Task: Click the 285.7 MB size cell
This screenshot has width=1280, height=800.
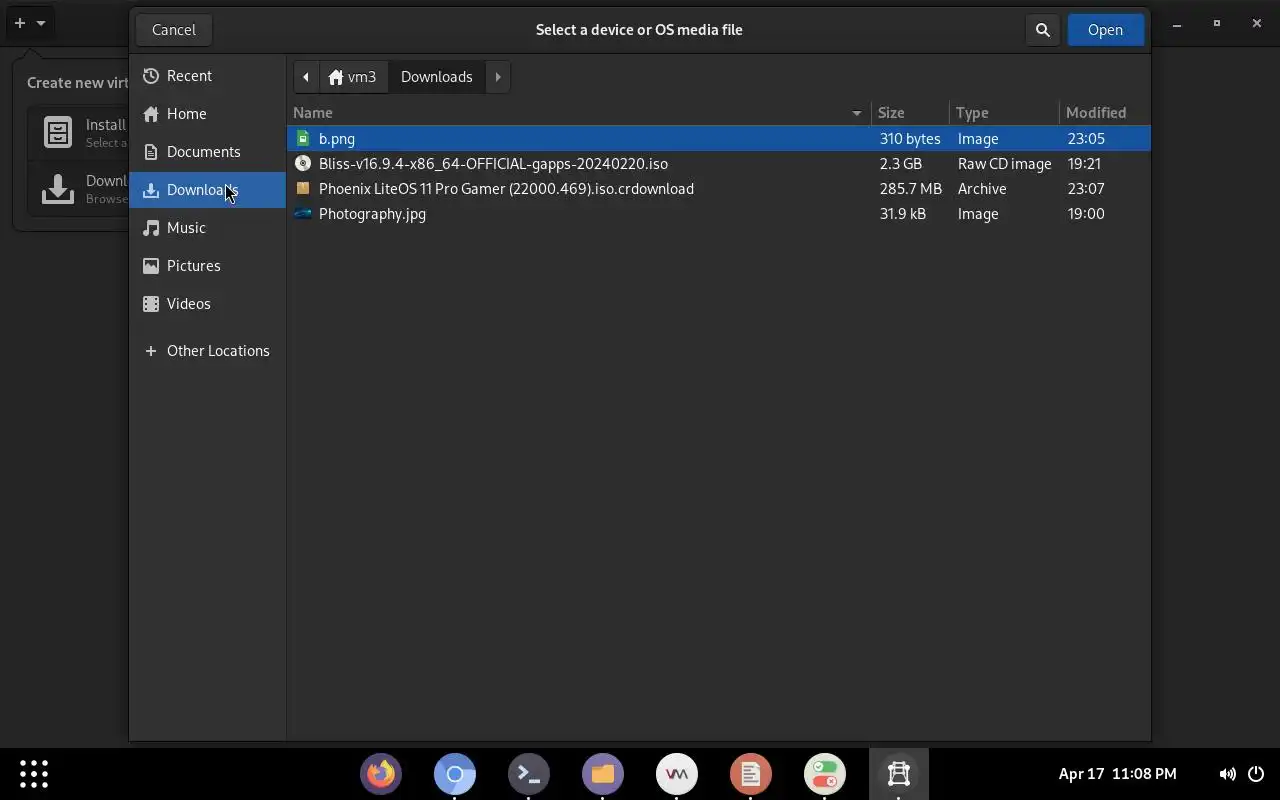Action: click(911, 189)
